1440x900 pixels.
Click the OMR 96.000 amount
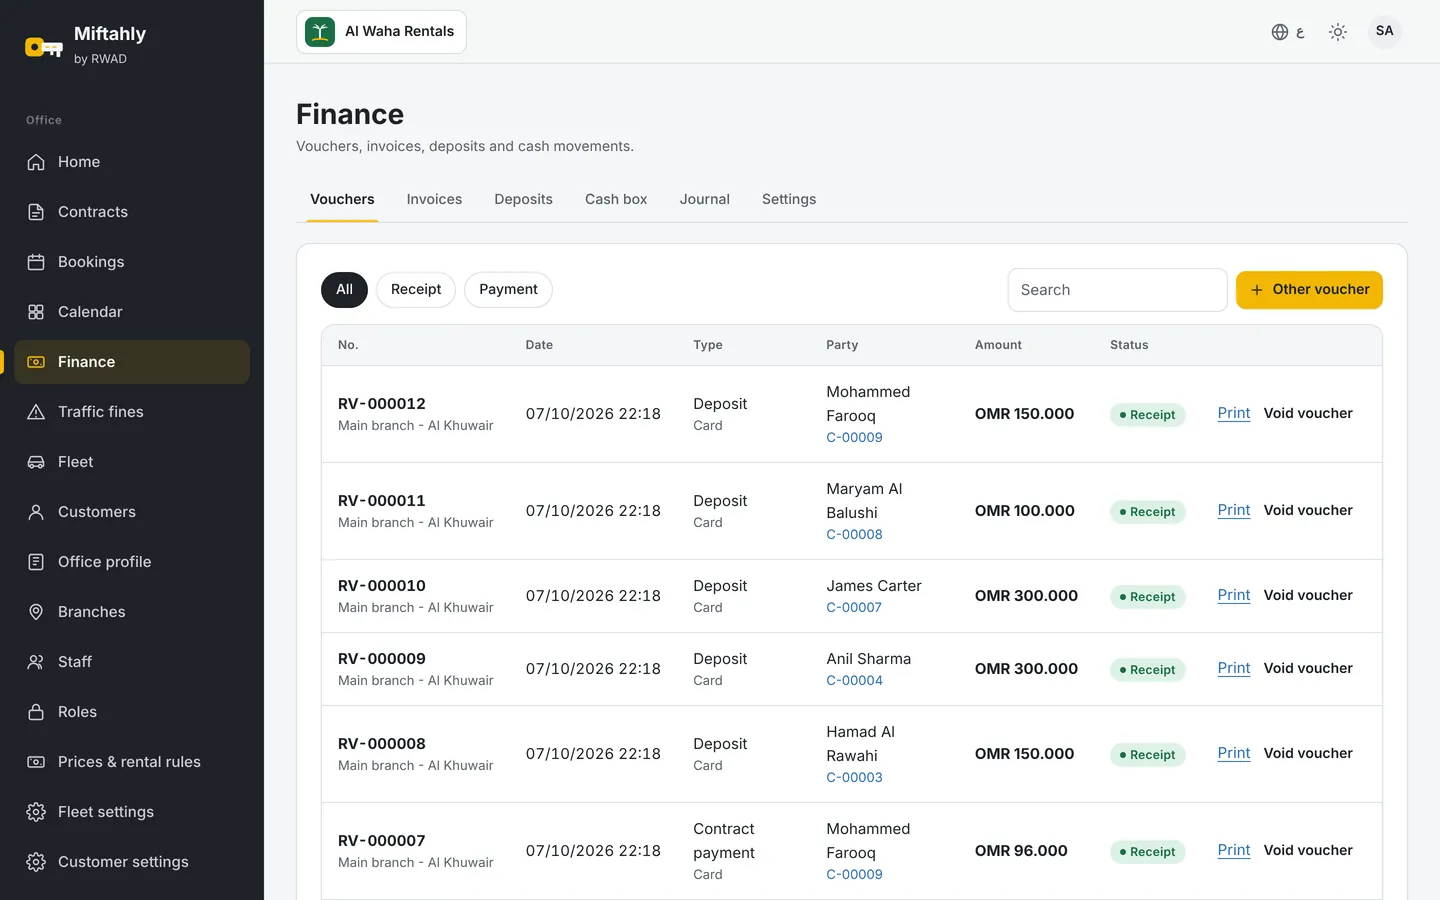click(1021, 851)
